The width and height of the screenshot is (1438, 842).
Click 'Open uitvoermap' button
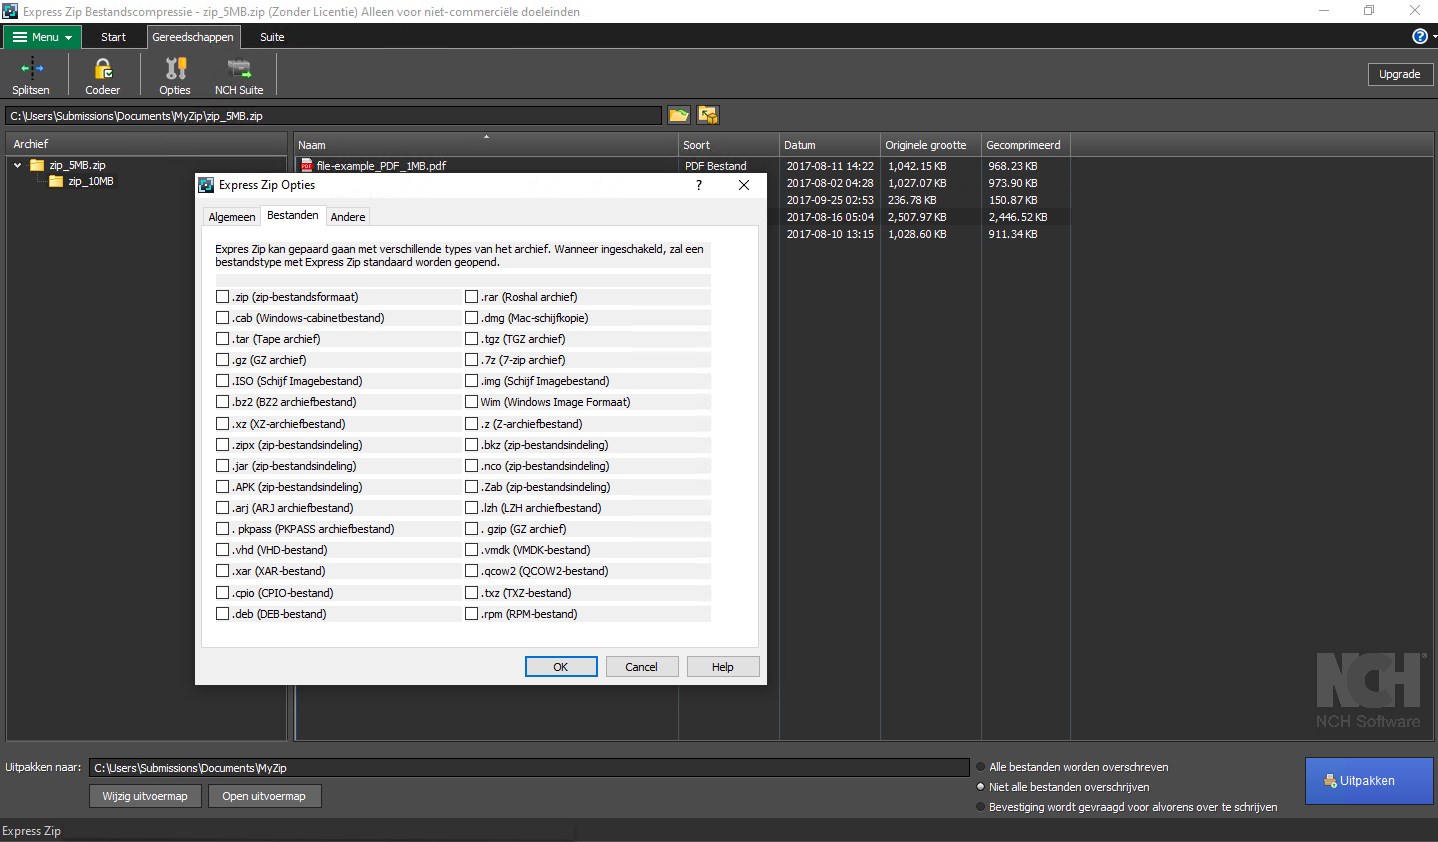point(264,796)
